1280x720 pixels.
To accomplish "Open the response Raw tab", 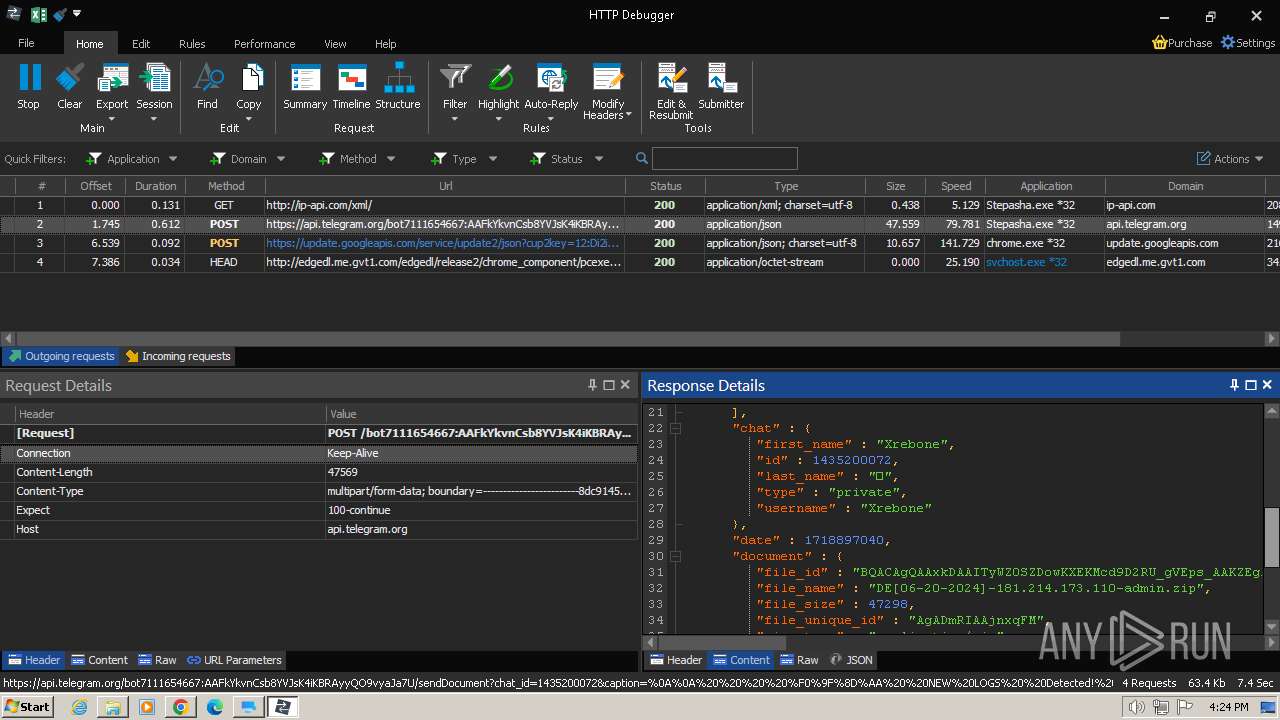I will [799, 660].
